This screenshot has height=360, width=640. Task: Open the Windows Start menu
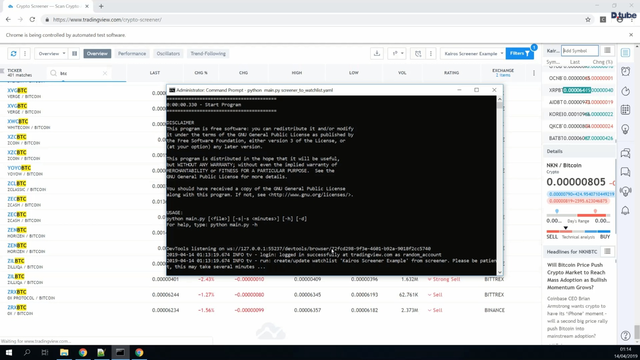[x=9, y=352]
